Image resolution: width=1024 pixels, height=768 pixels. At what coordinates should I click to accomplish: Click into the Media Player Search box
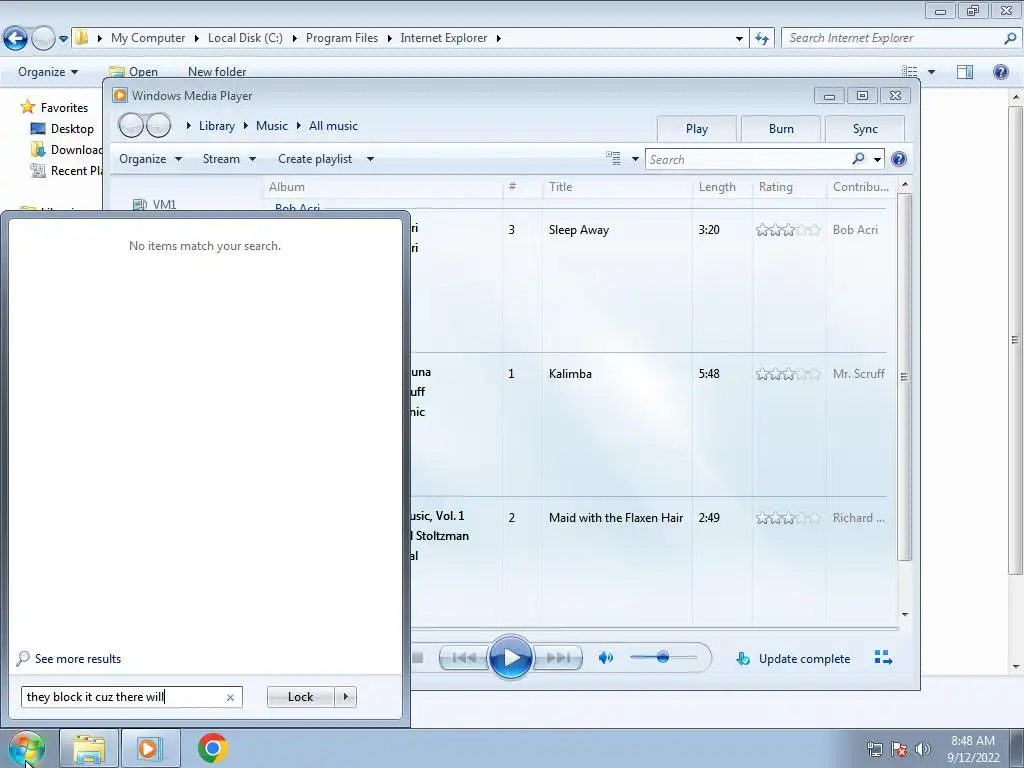pyautogui.click(x=748, y=159)
